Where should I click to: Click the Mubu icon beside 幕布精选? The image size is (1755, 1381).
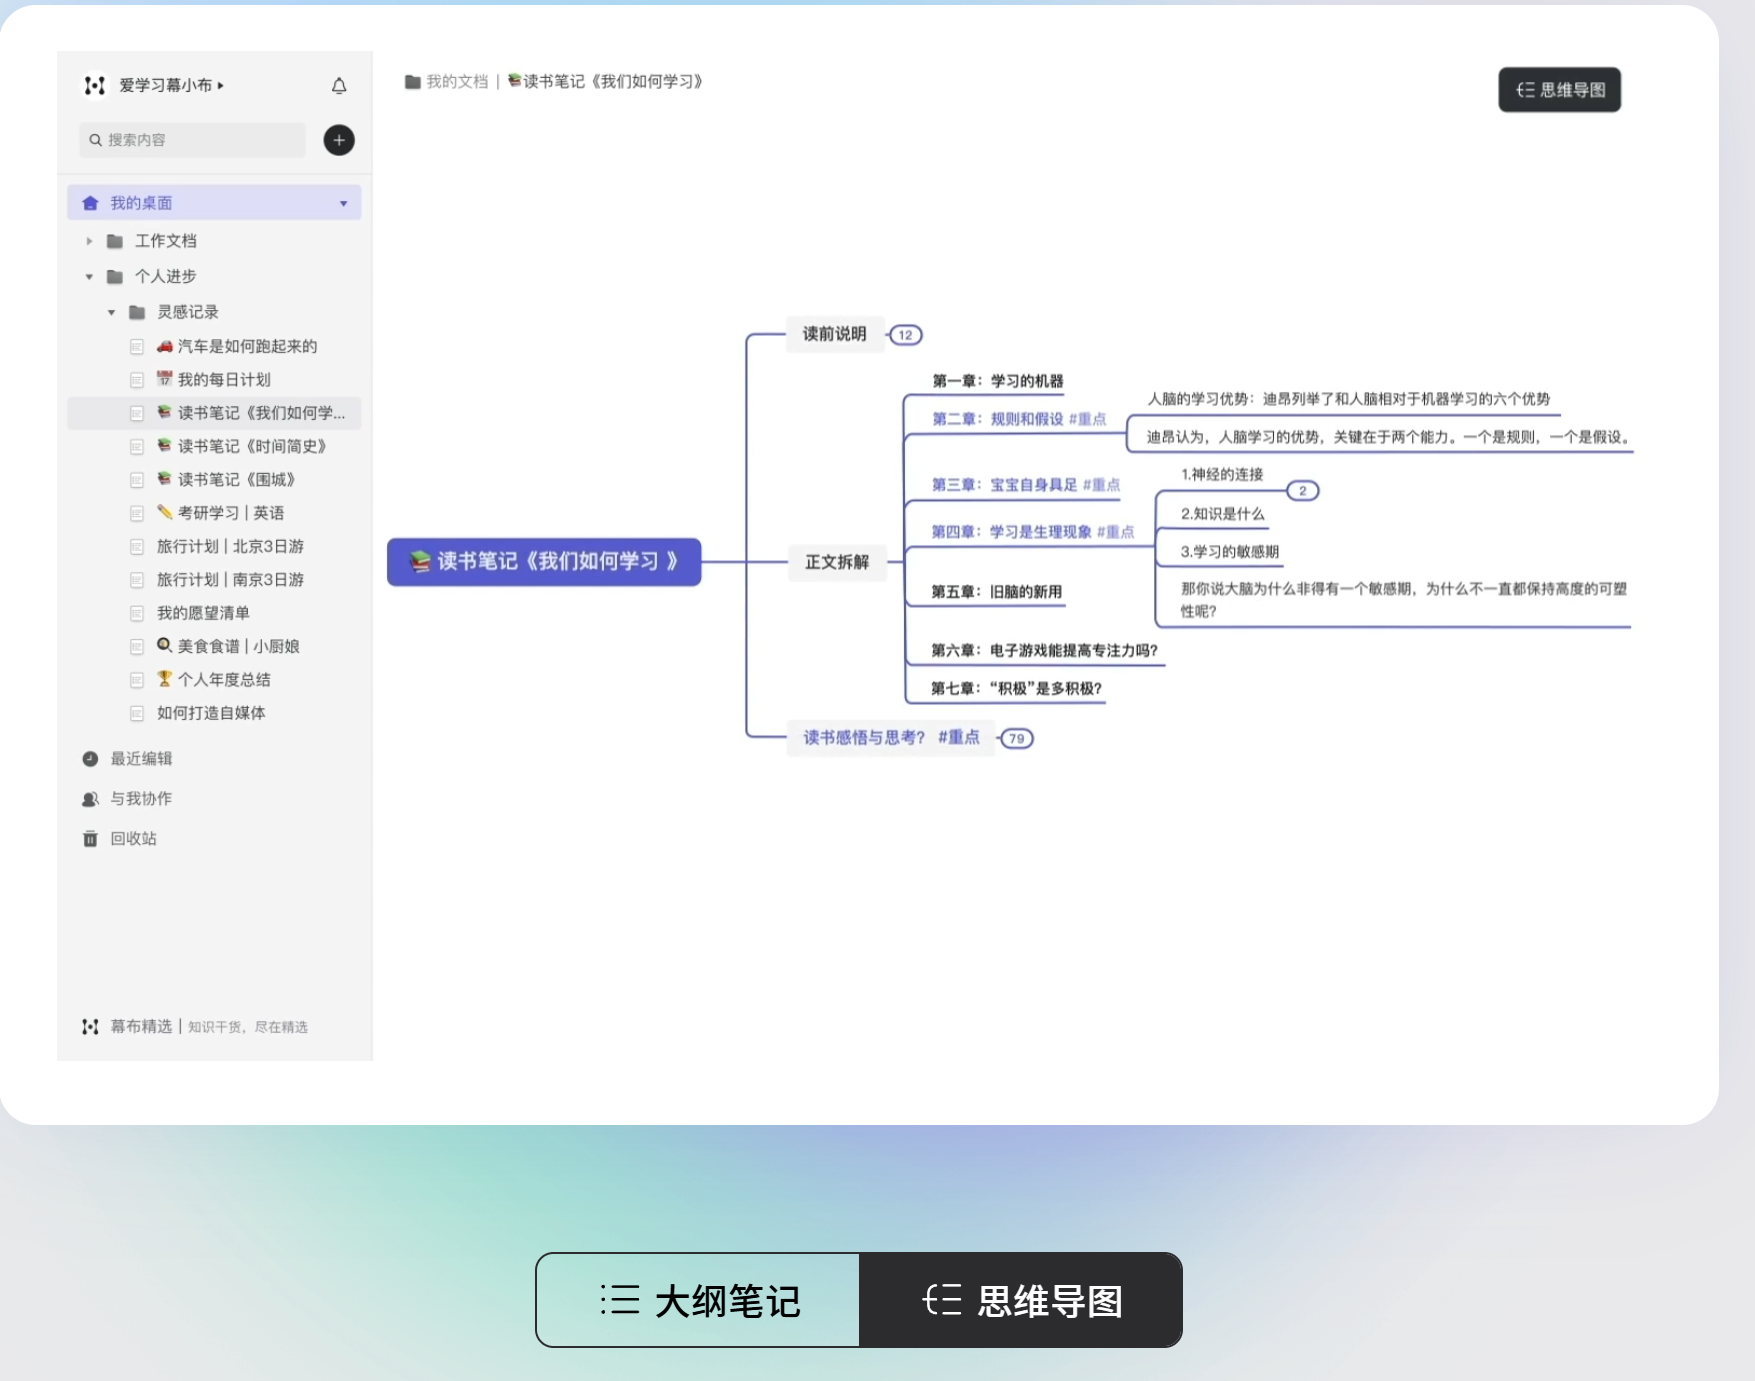[x=90, y=1027]
